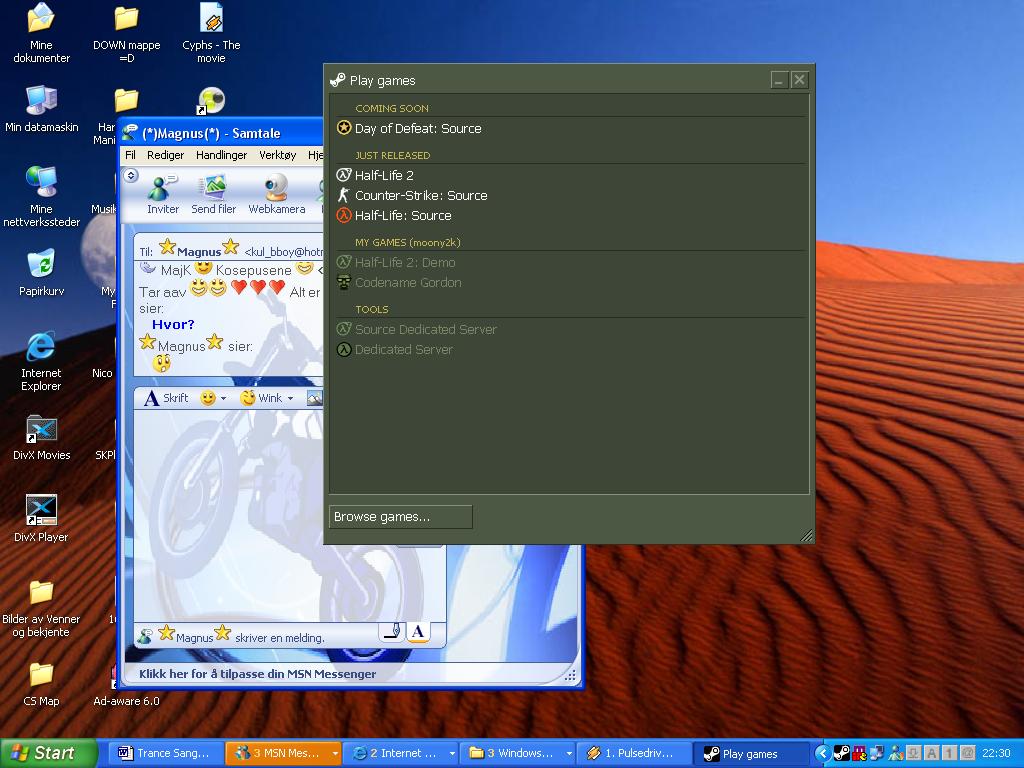
Task: Click MSN Messenger tray icon
Action: point(895,753)
